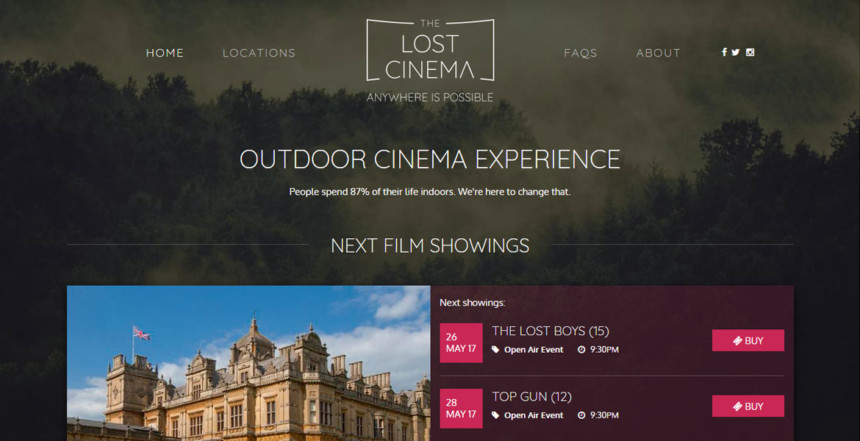This screenshot has width=860, height=441.
Task: Open the Instagram social icon
Action: click(x=750, y=52)
